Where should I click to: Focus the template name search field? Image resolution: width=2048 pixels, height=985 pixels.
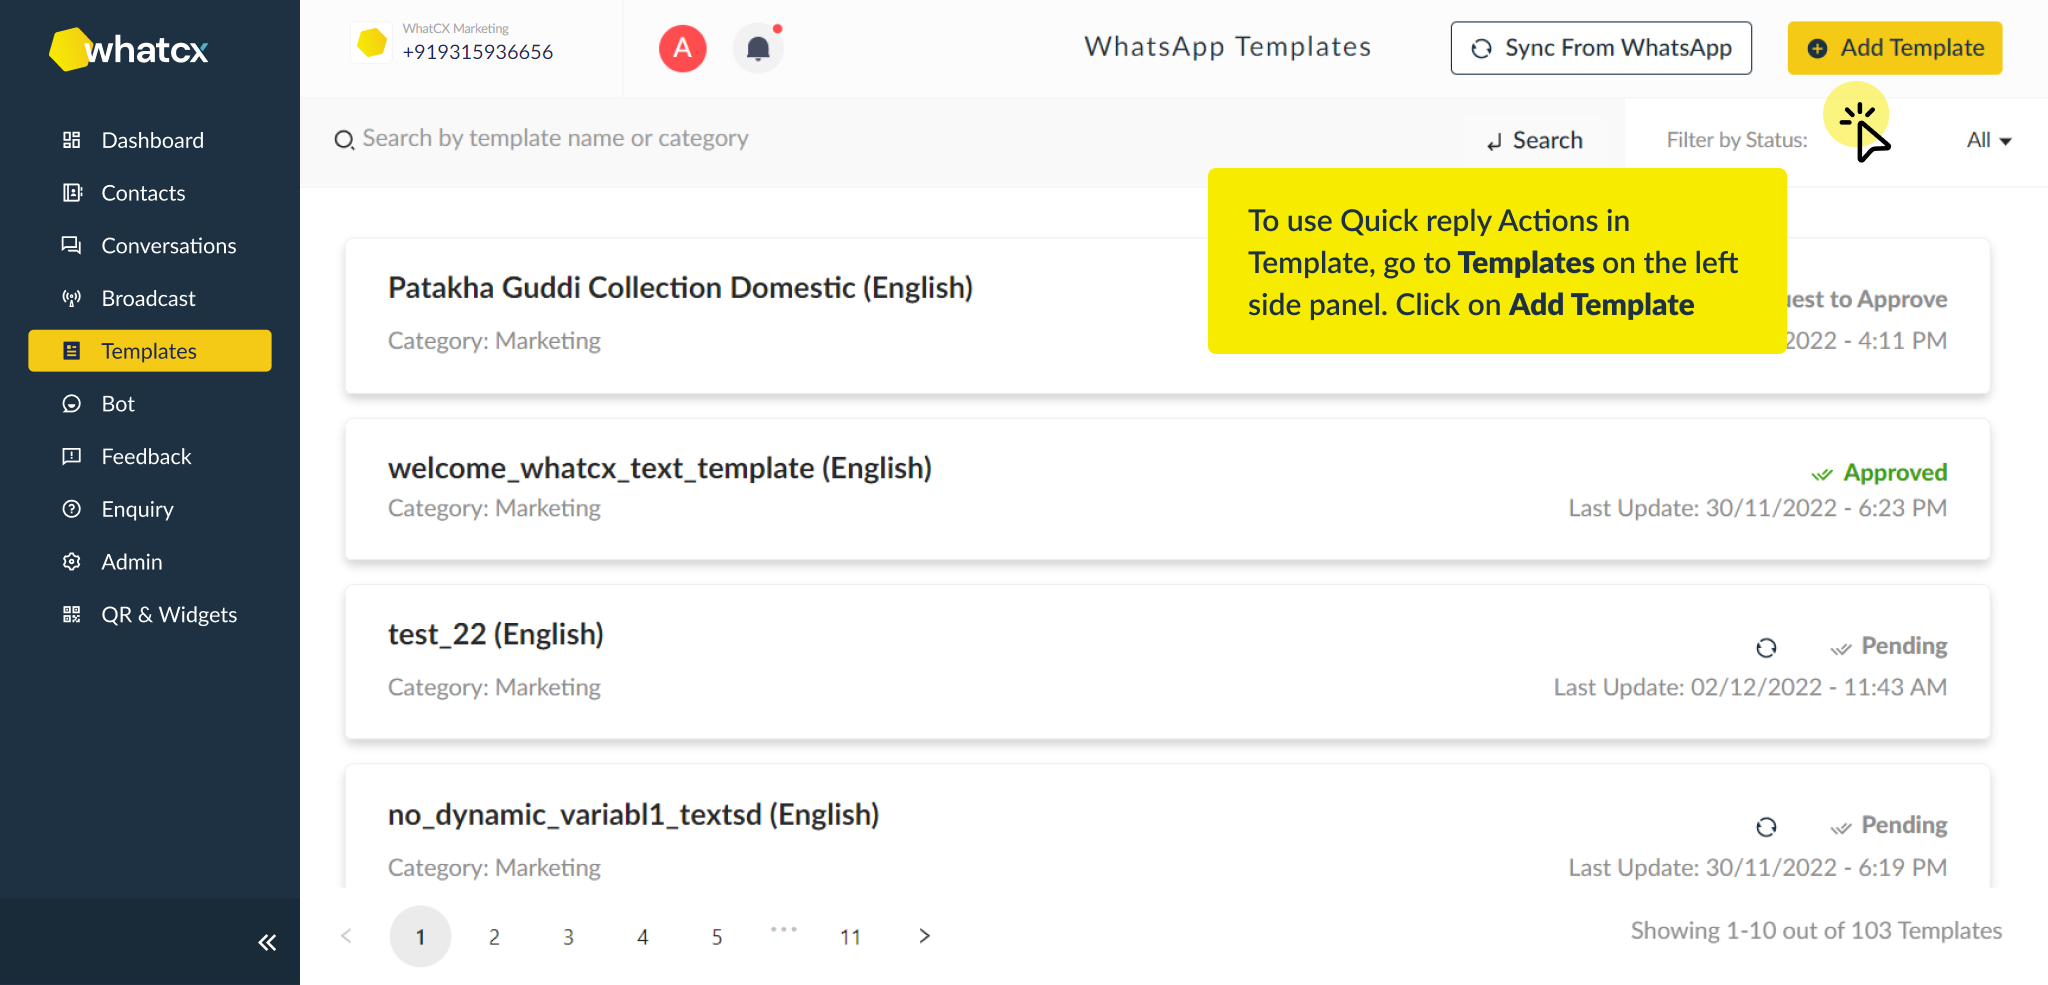tap(800, 139)
